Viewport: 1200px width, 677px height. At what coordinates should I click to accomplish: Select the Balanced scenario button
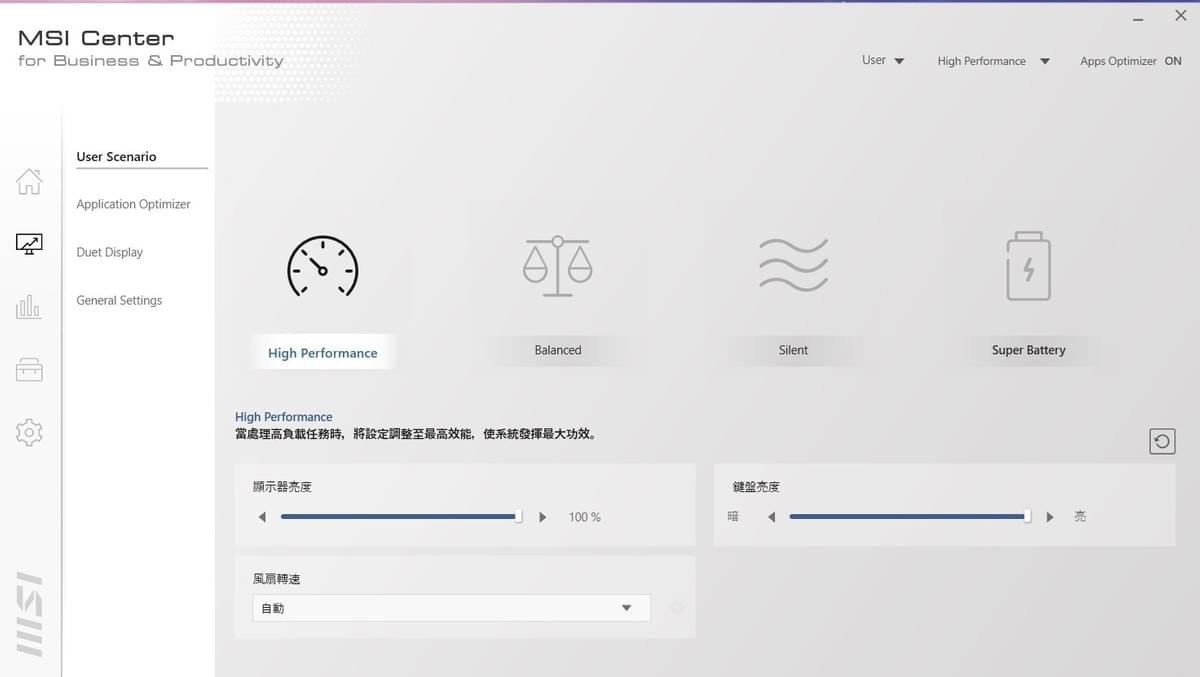[558, 350]
